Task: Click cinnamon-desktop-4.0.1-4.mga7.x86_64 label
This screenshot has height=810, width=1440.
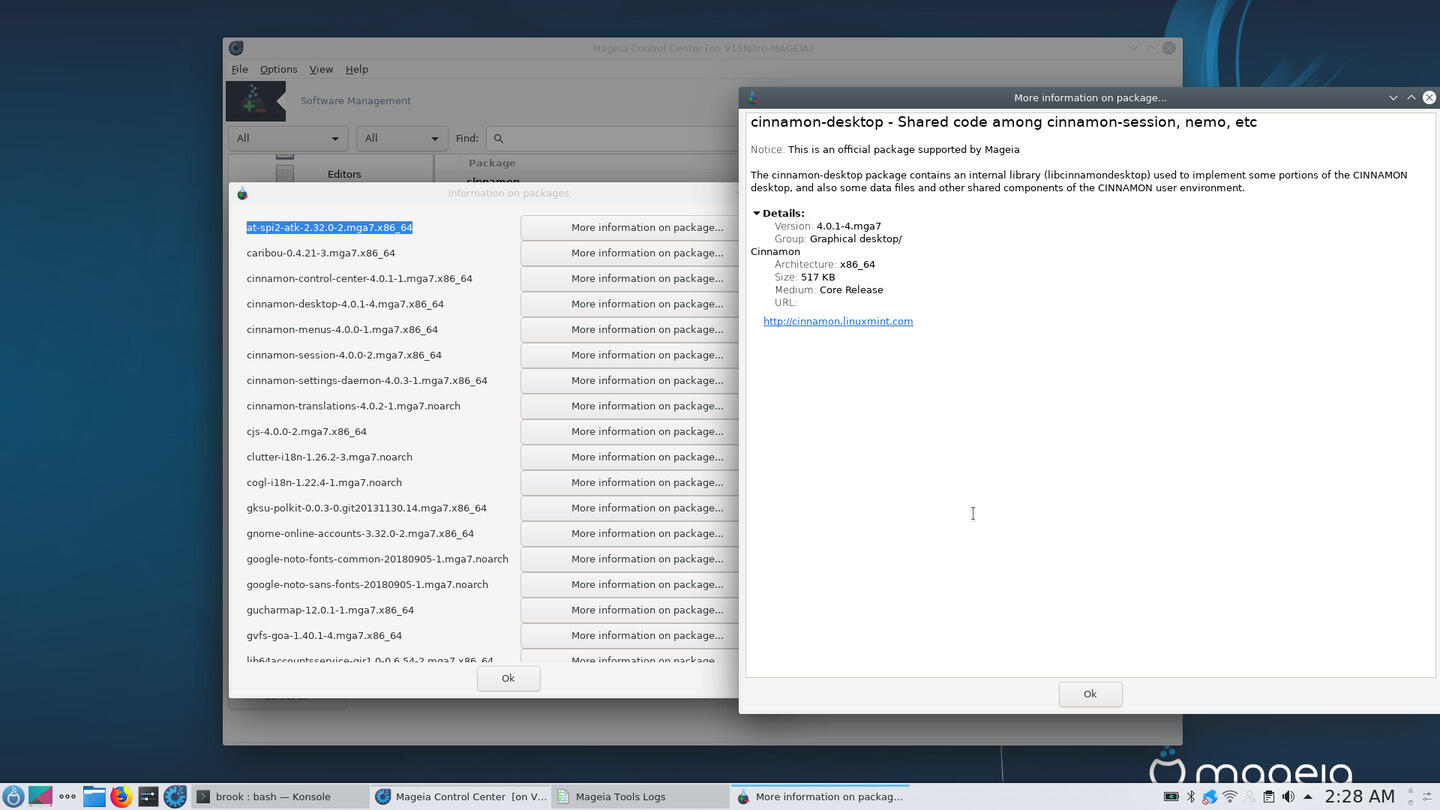Action: click(x=345, y=304)
